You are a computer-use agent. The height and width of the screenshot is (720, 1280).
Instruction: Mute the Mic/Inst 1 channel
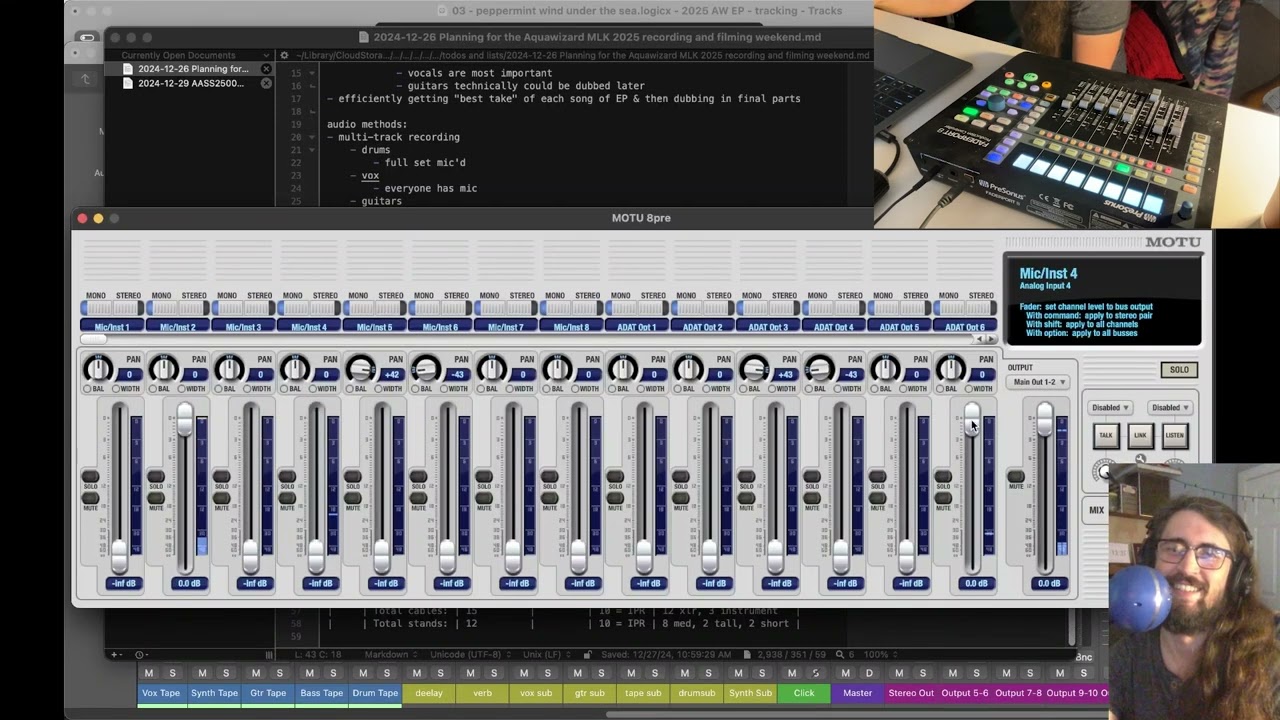coord(90,498)
